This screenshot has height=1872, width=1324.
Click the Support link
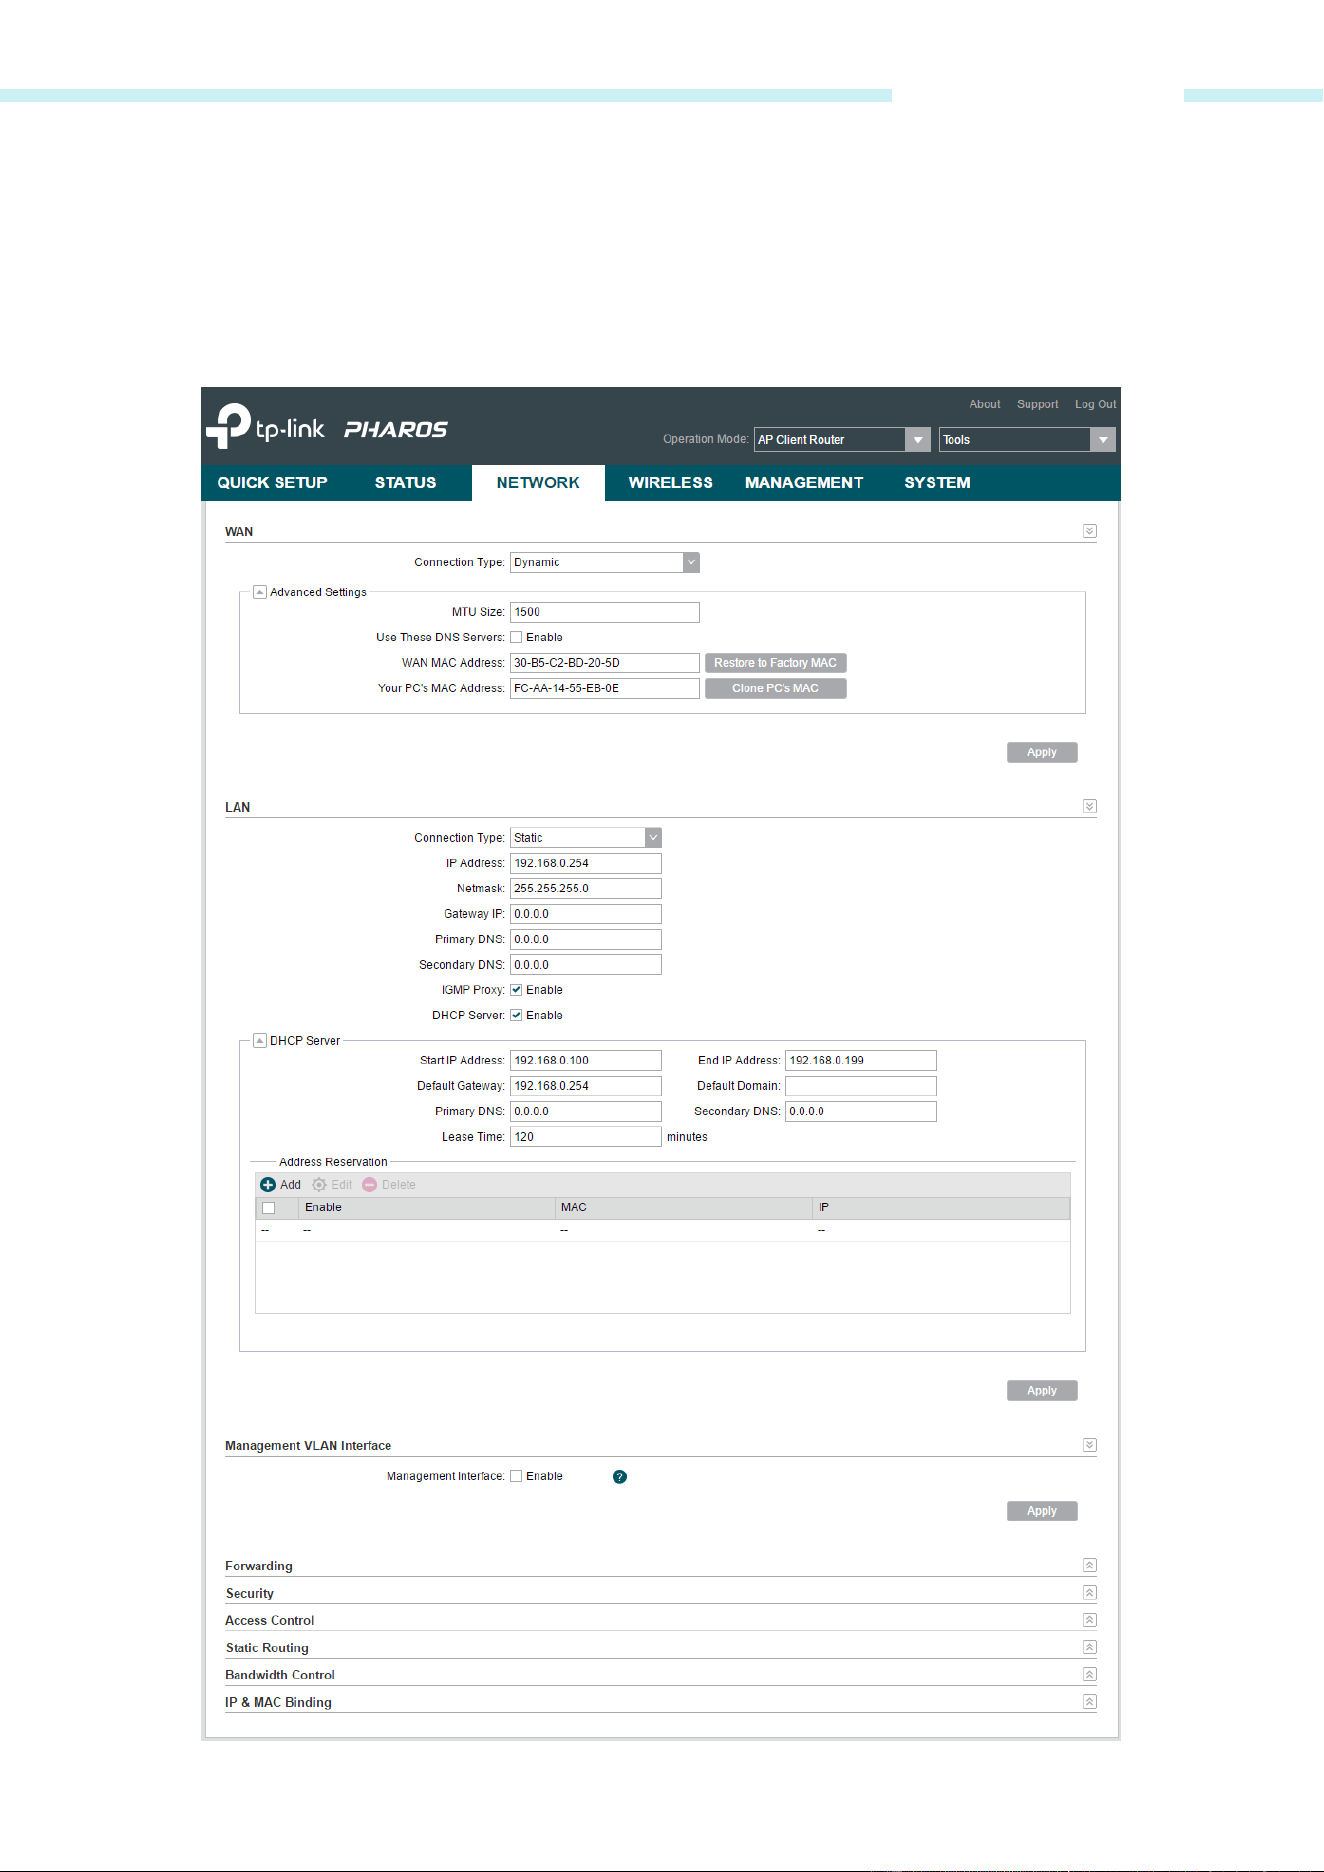(x=1038, y=404)
